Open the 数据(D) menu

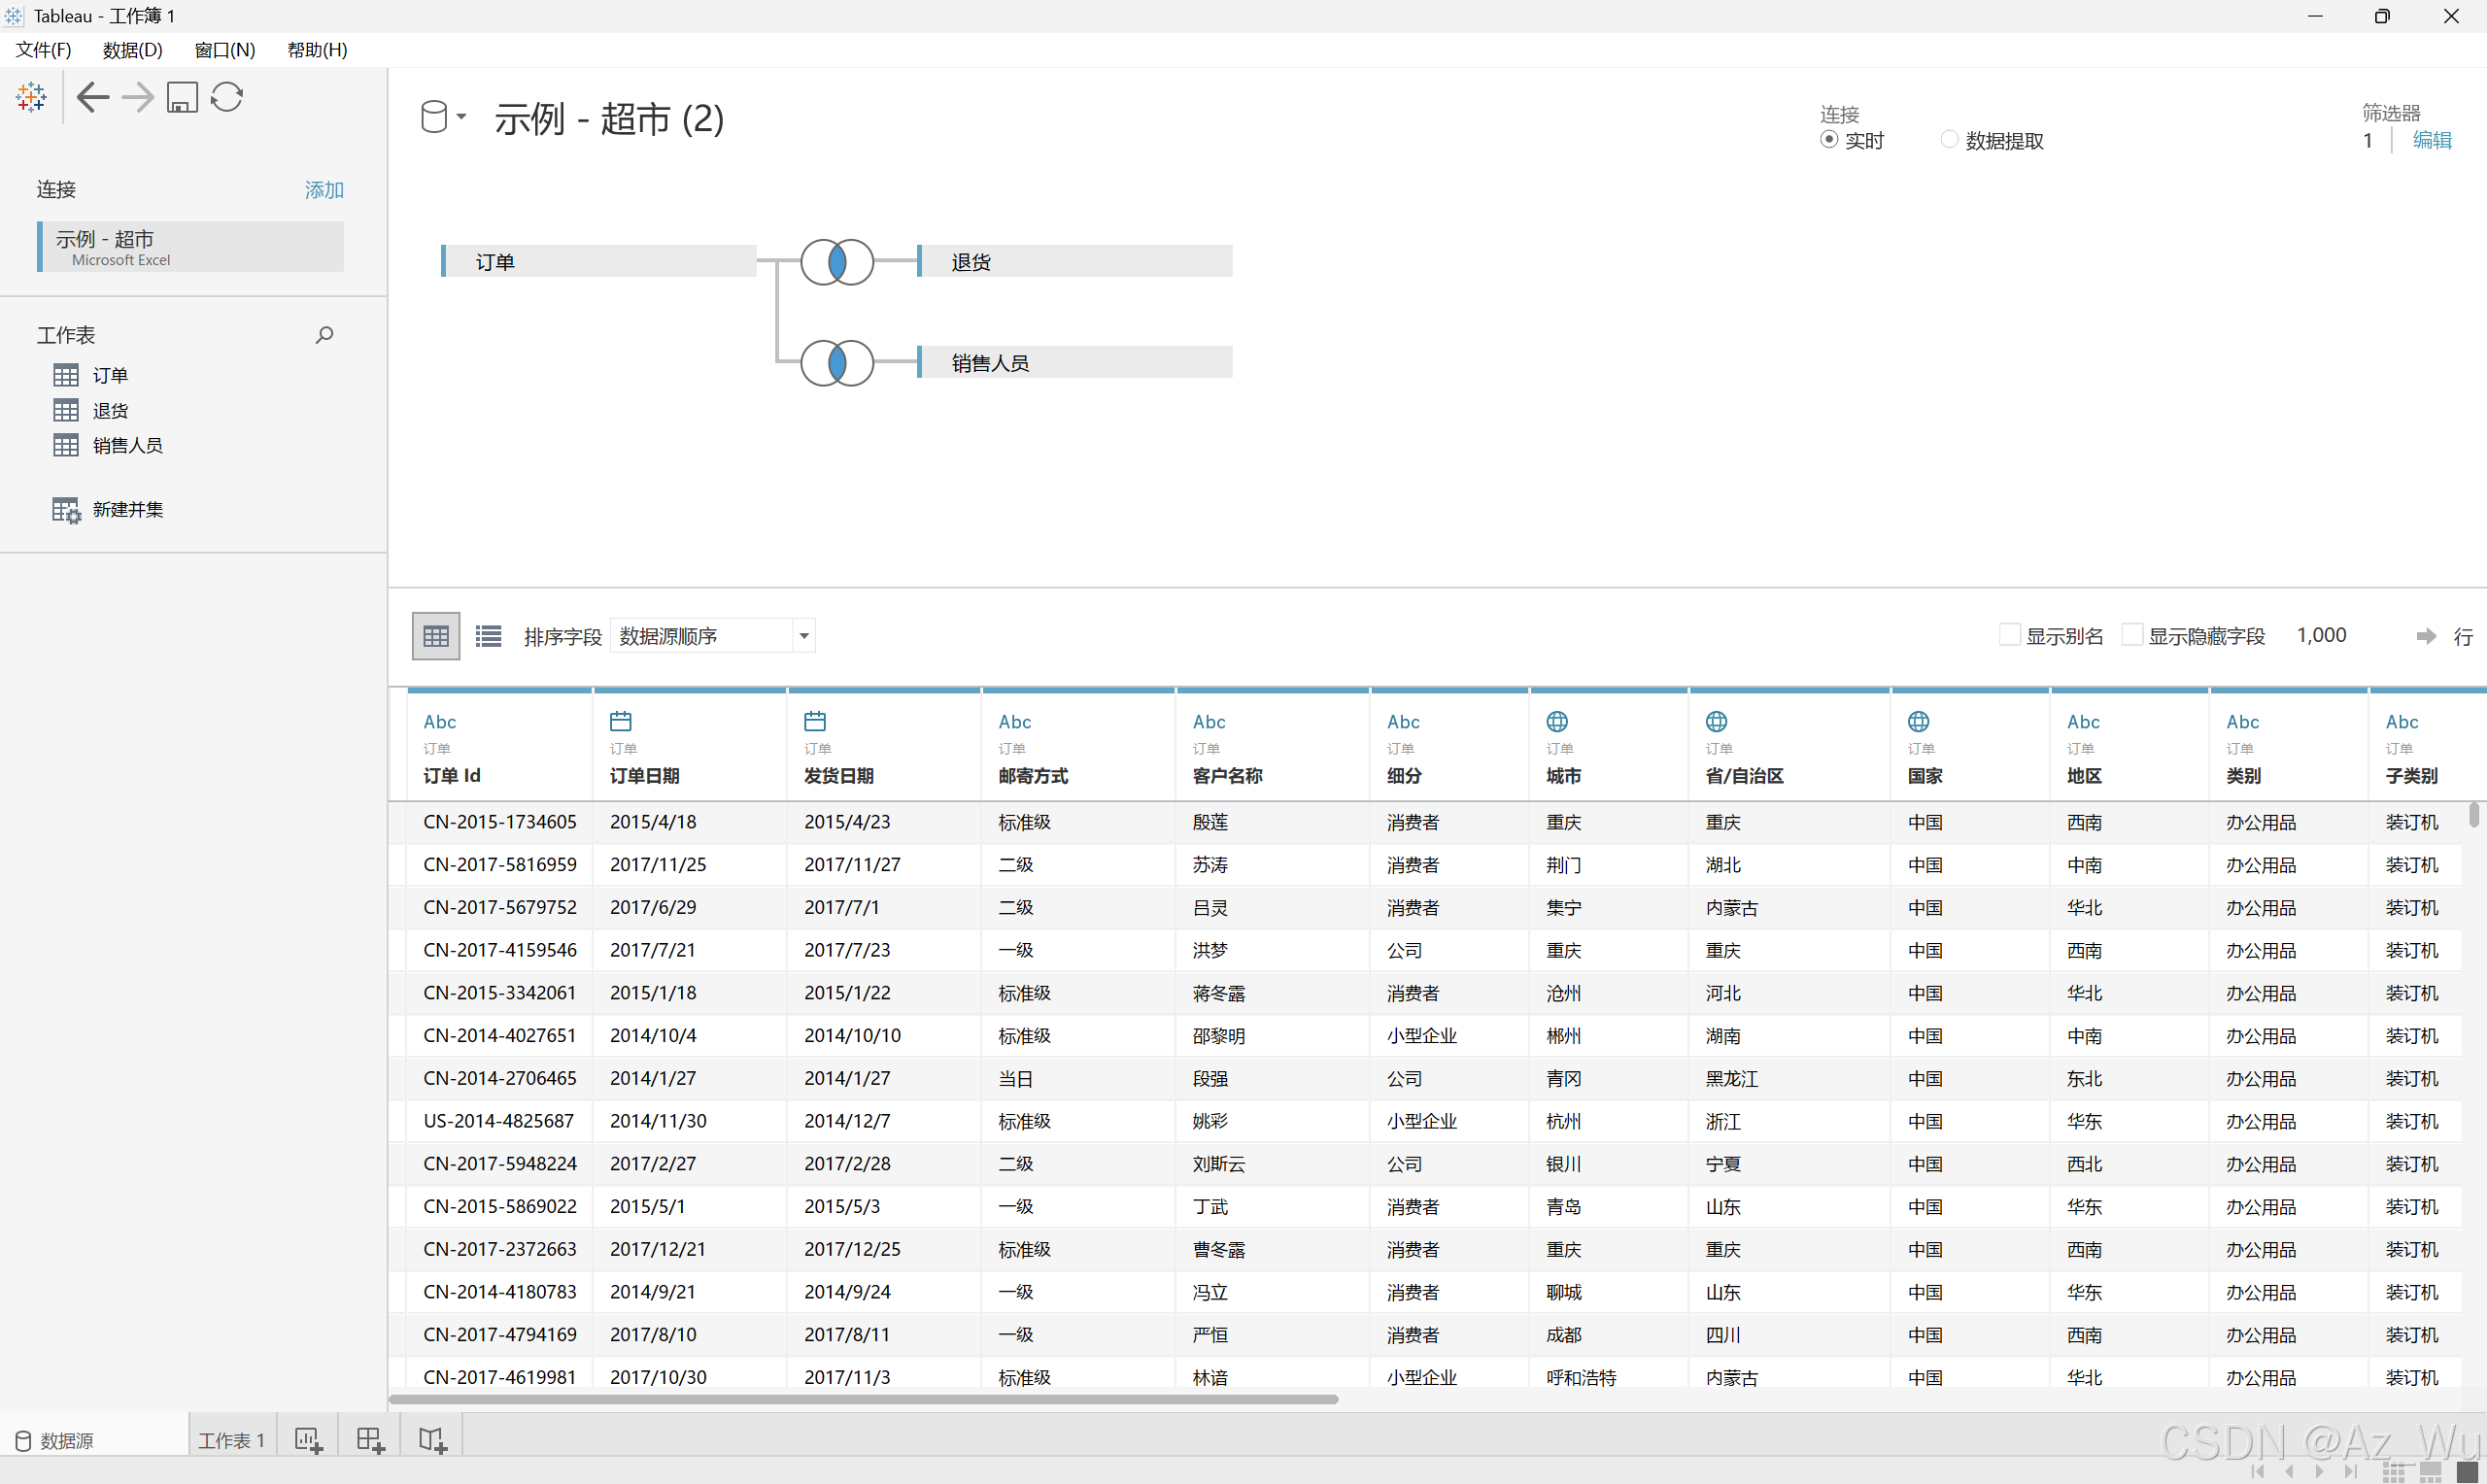pos(132,50)
